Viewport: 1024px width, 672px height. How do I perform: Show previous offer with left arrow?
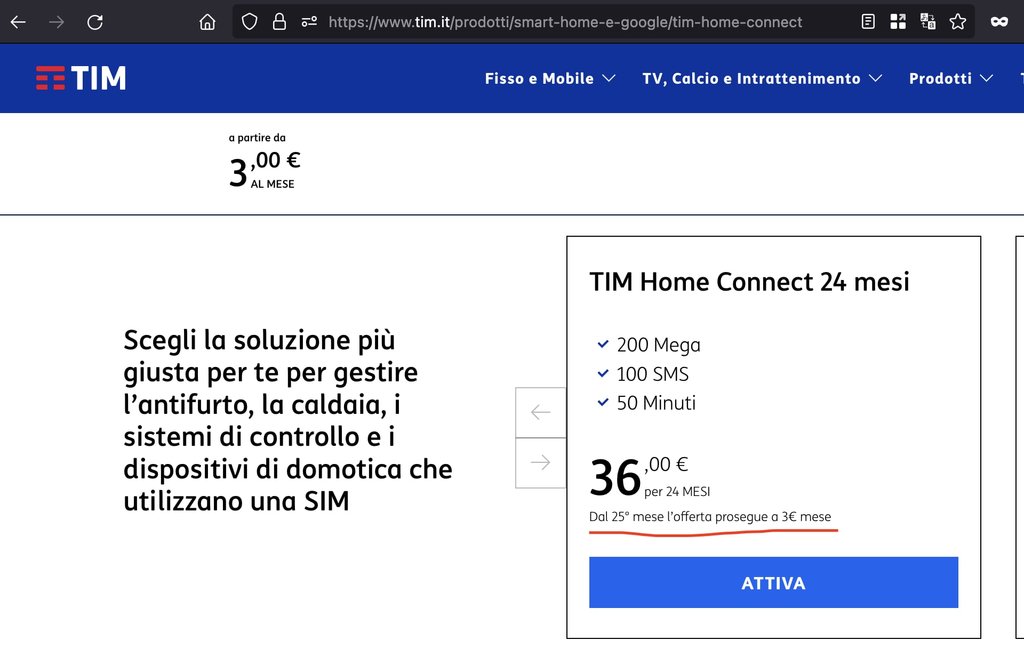point(541,412)
